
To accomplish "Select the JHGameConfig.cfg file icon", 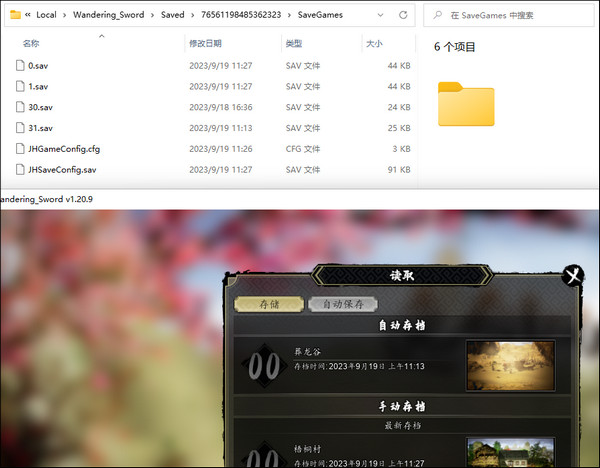I will (x=20, y=148).
